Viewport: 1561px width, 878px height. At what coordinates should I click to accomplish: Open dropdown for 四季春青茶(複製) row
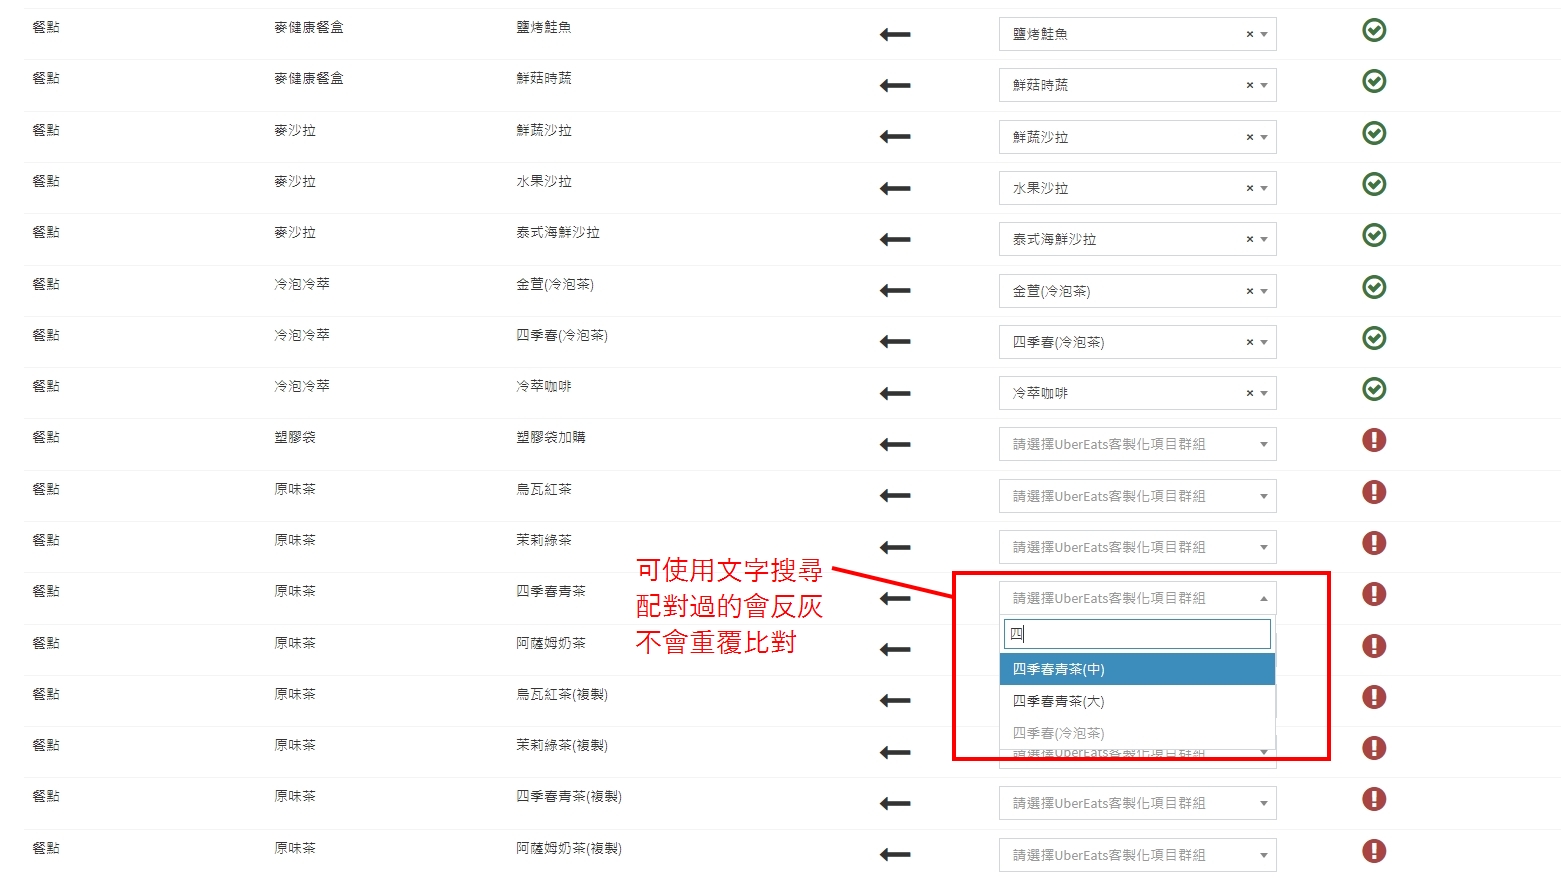pos(1136,804)
